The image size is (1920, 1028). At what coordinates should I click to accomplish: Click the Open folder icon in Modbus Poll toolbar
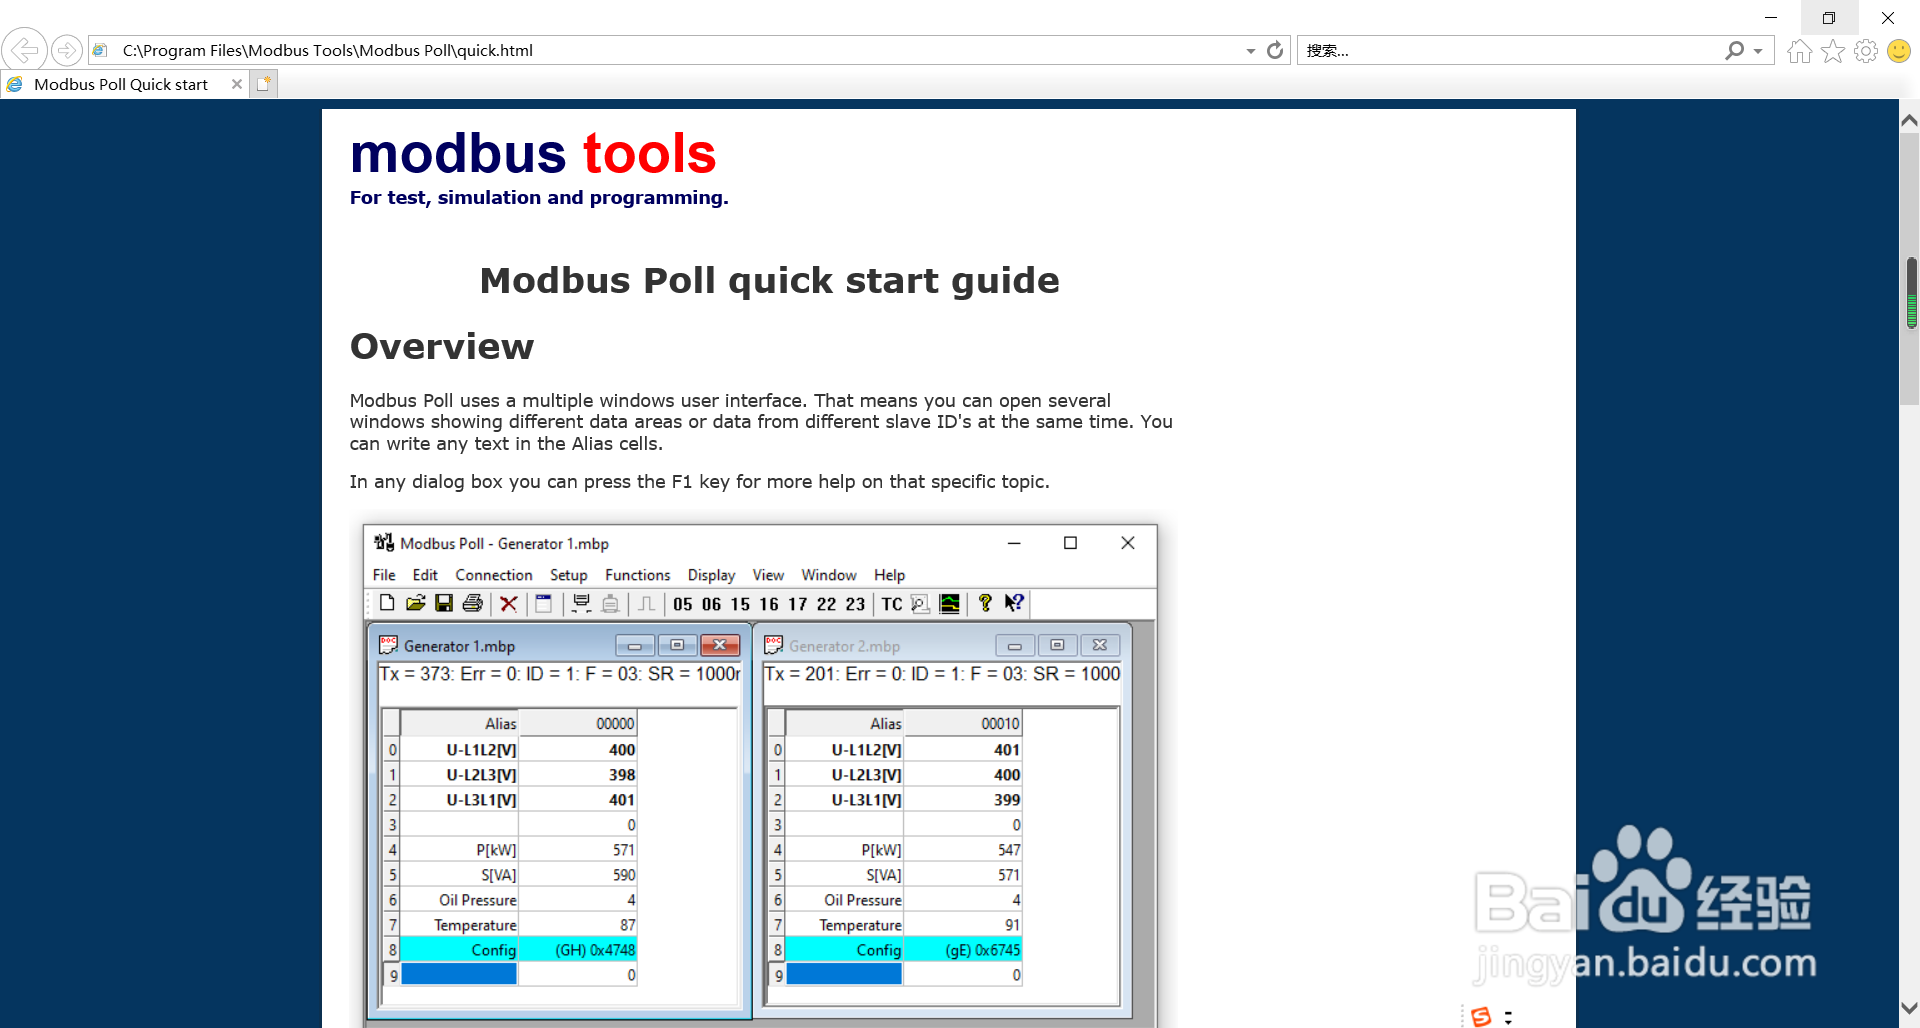416,603
